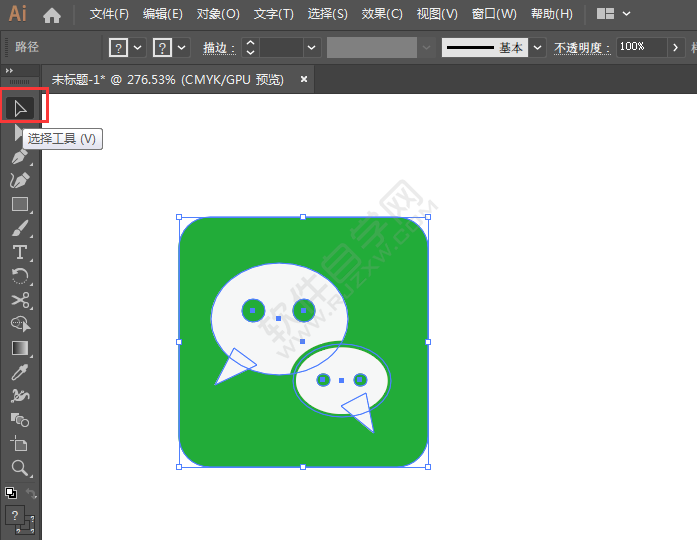Select the Gradient tool

point(20,348)
